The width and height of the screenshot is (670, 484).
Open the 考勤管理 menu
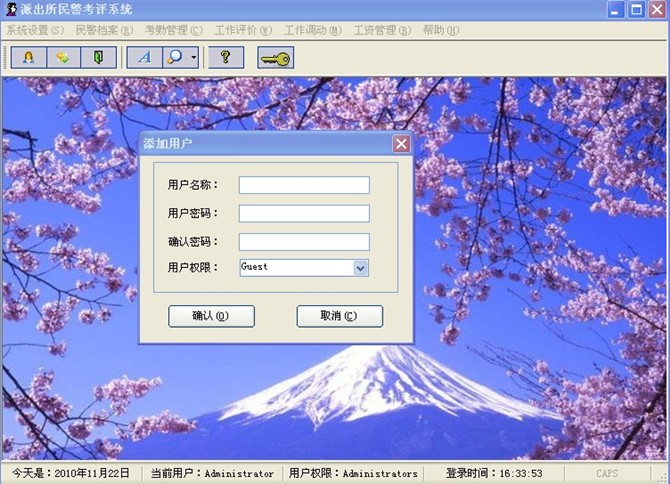pyautogui.click(x=172, y=30)
